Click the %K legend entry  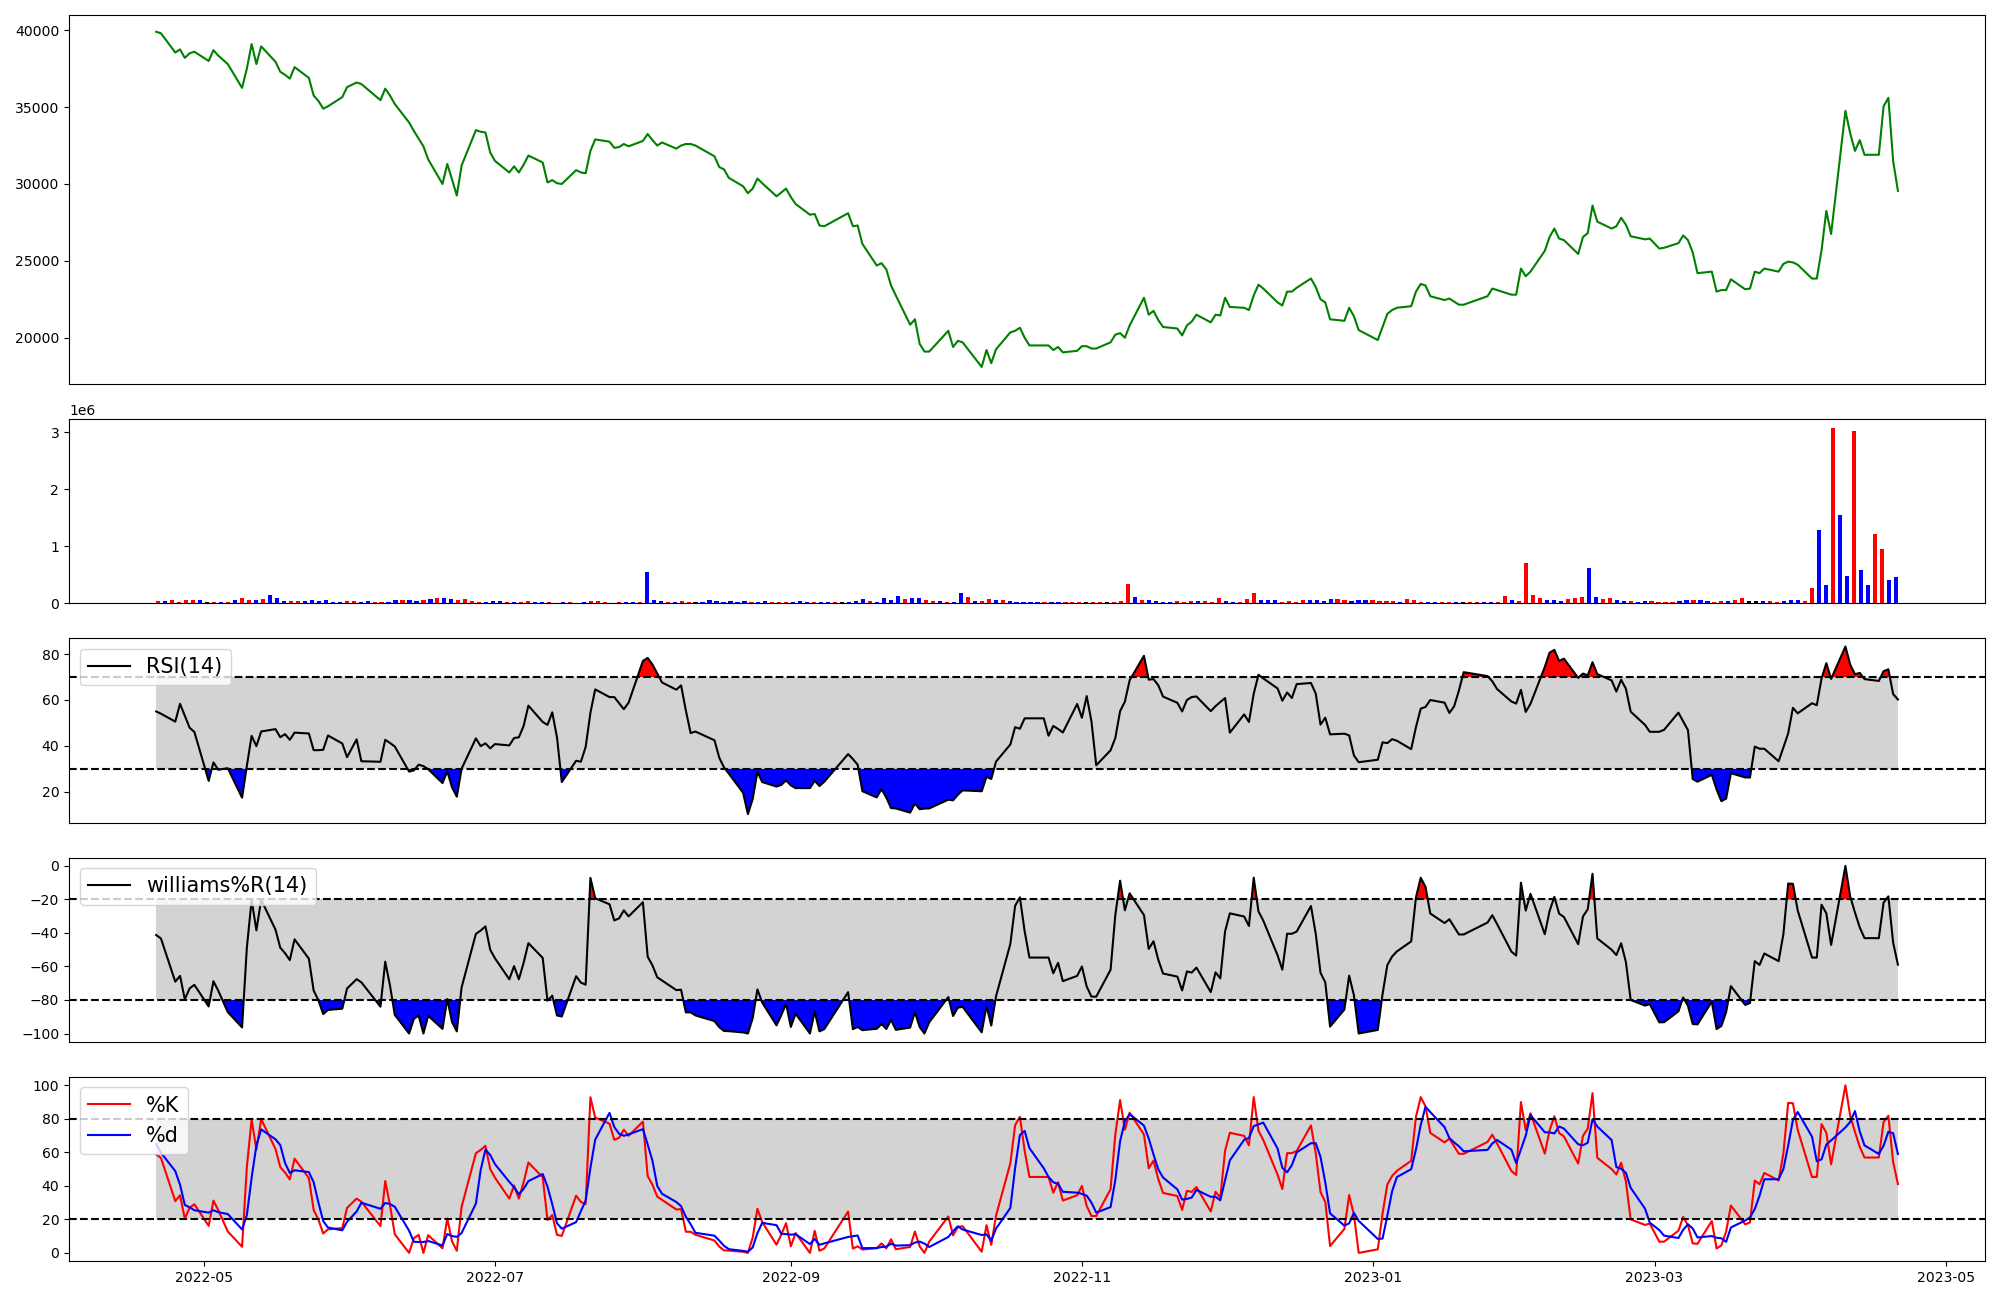[162, 1104]
